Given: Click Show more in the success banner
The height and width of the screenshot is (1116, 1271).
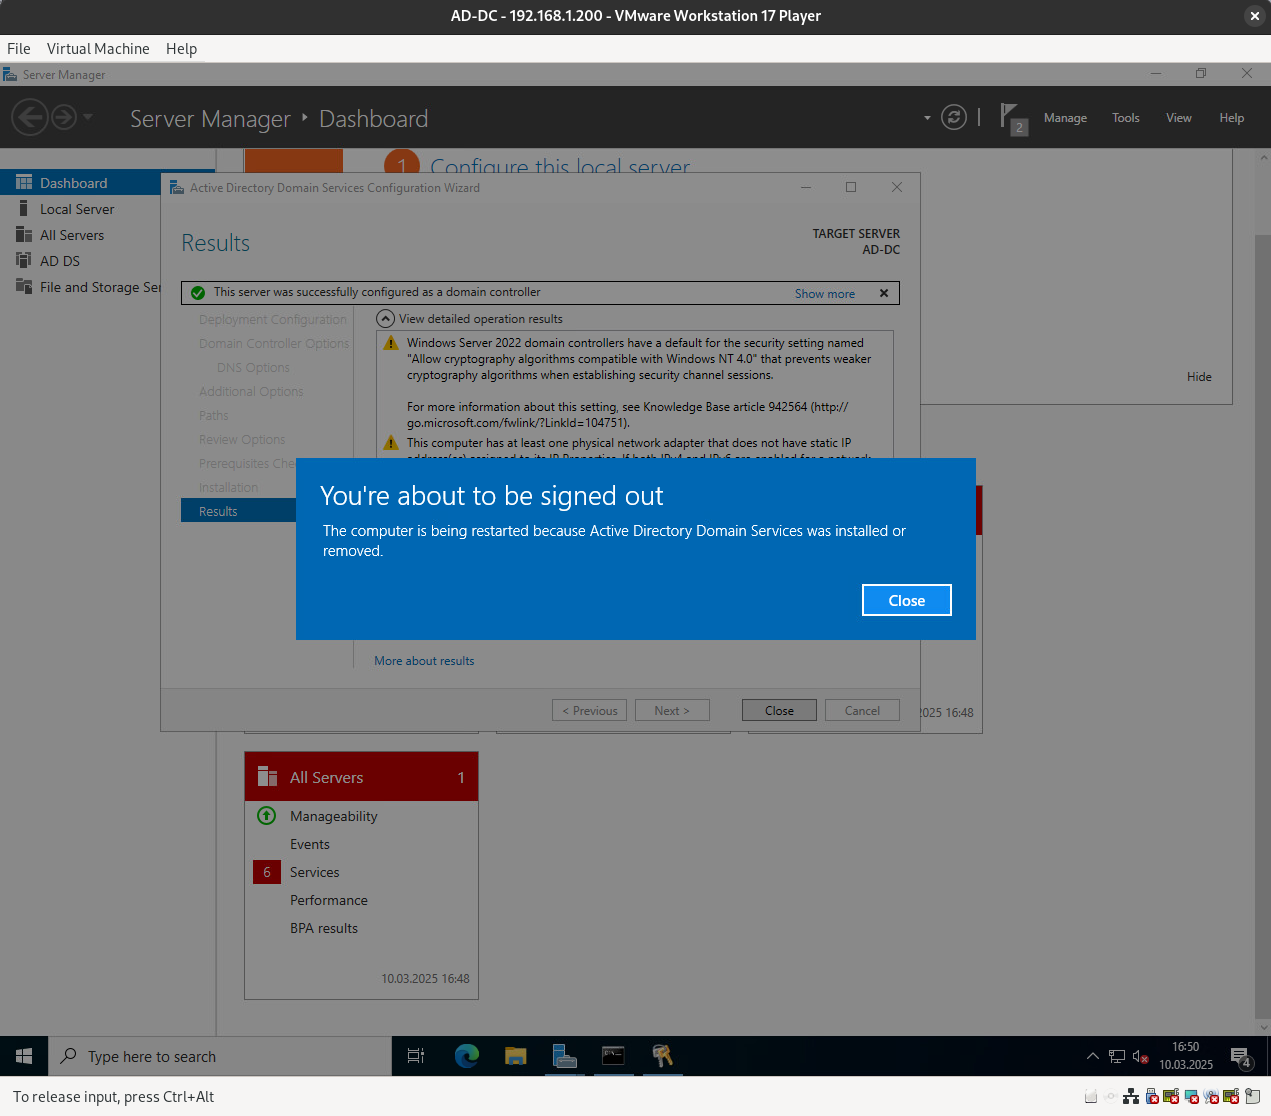Looking at the screenshot, I should click(824, 294).
